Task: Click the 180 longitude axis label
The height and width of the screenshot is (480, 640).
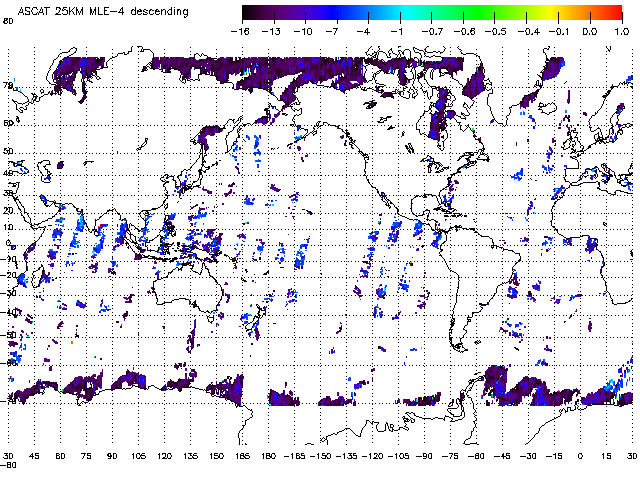Action: [268, 456]
